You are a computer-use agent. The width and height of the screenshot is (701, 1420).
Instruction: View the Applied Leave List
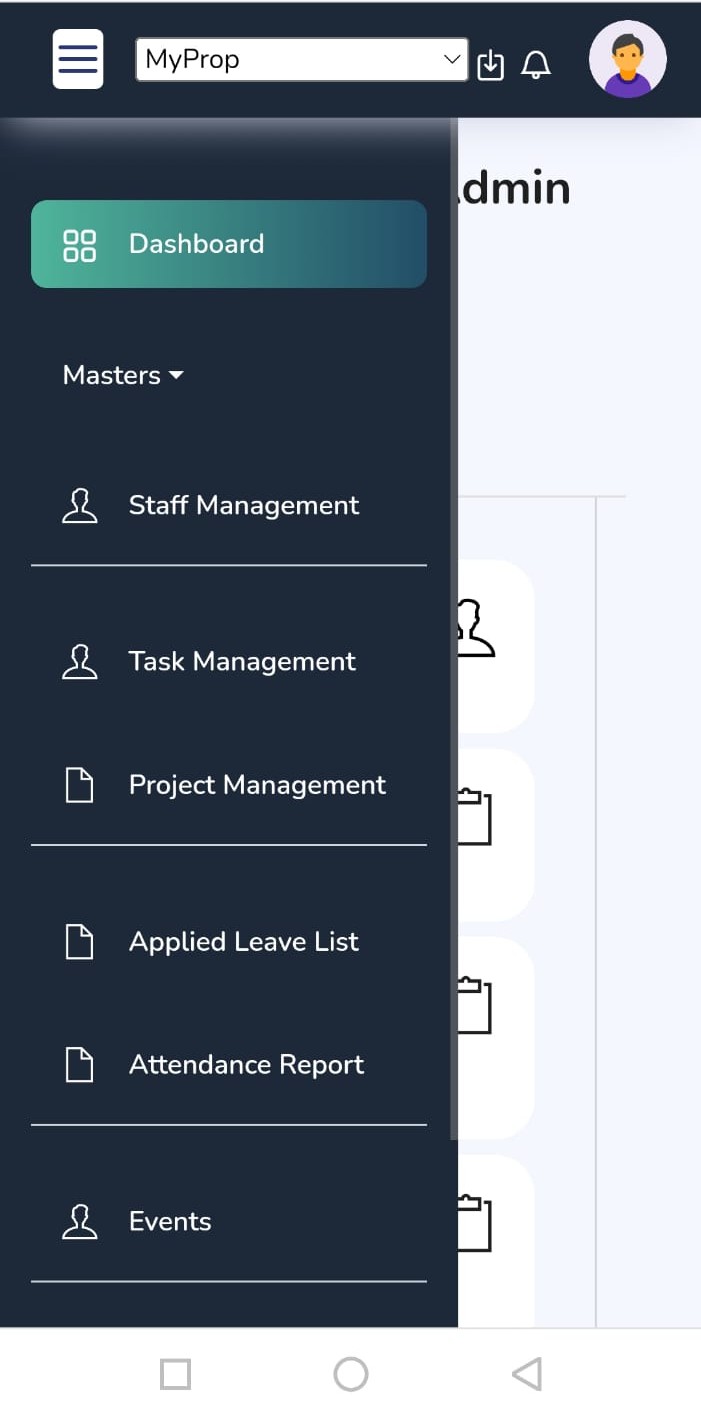[243, 941]
